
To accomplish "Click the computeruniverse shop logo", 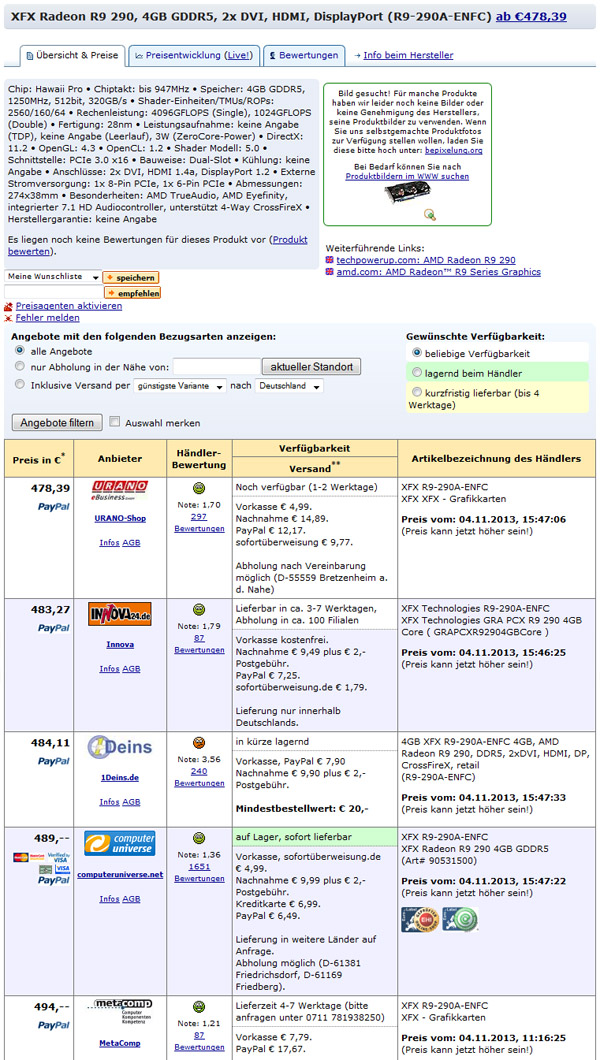I will (x=120, y=845).
